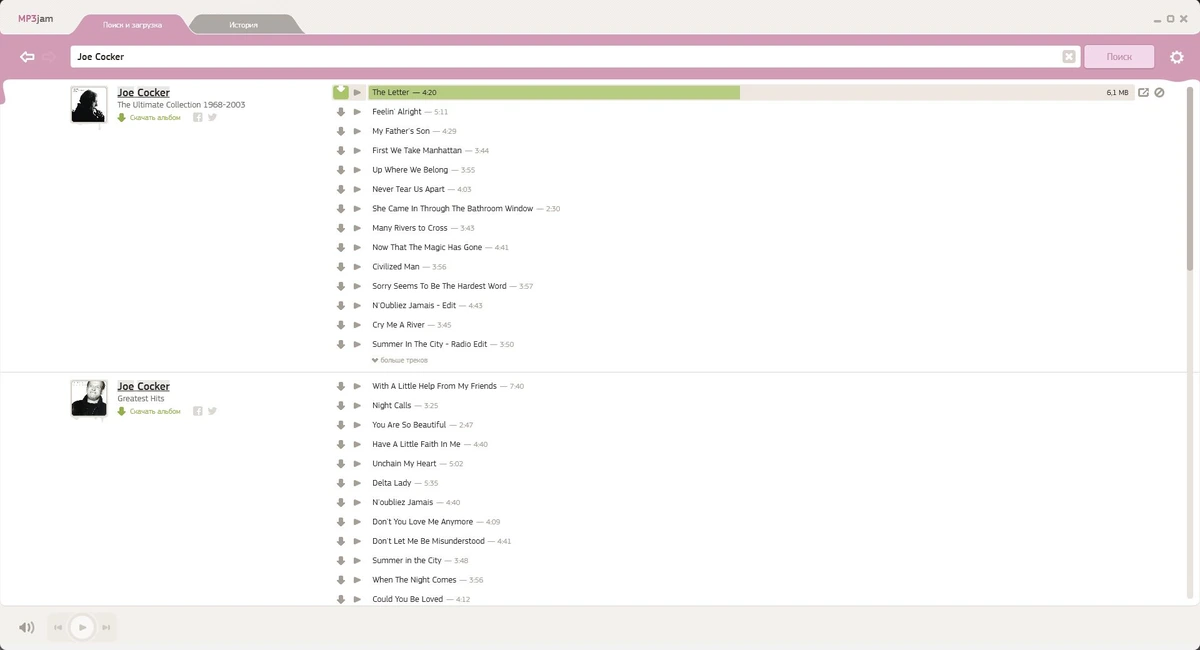Click the MP3jam logo
The width and height of the screenshot is (1200, 650).
35,19
